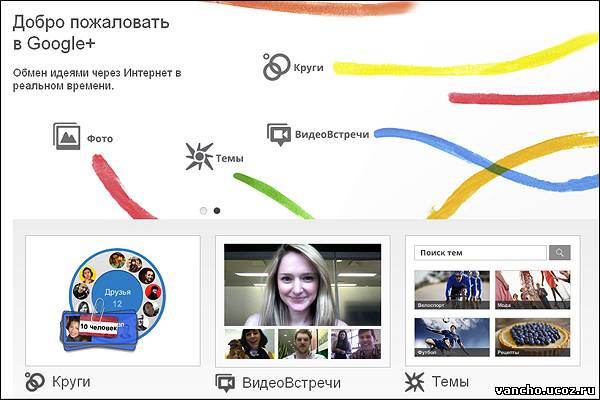Open the Темы label in the banner

(230, 158)
